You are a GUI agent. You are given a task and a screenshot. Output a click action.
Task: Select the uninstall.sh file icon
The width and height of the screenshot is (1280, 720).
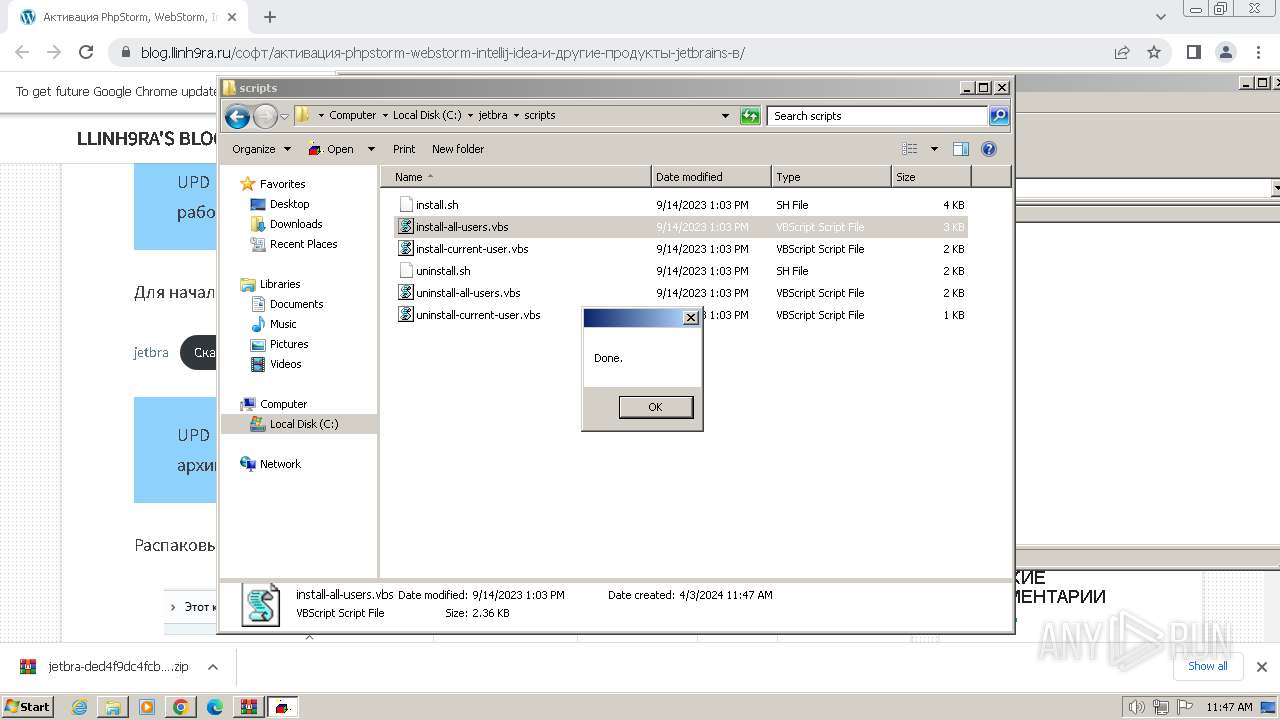click(x=406, y=271)
